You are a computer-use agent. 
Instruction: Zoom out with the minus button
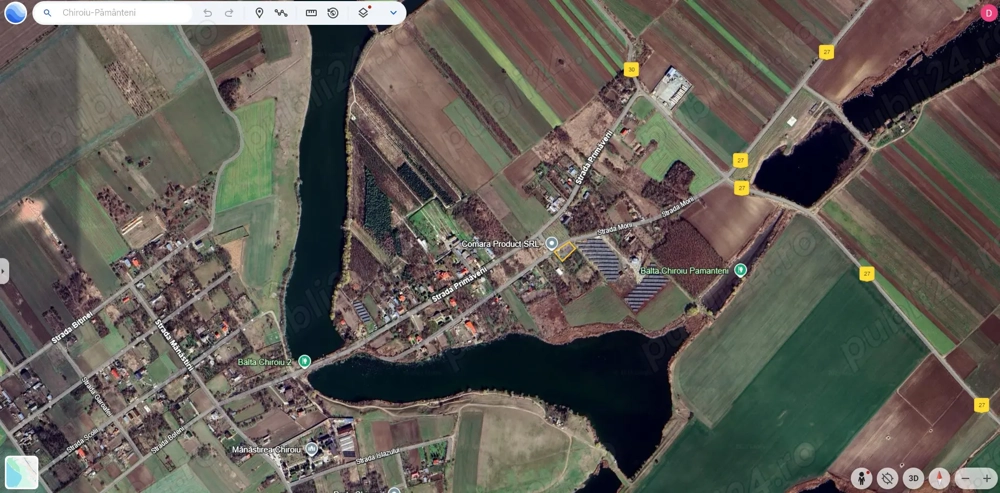[x=965, y=478]
